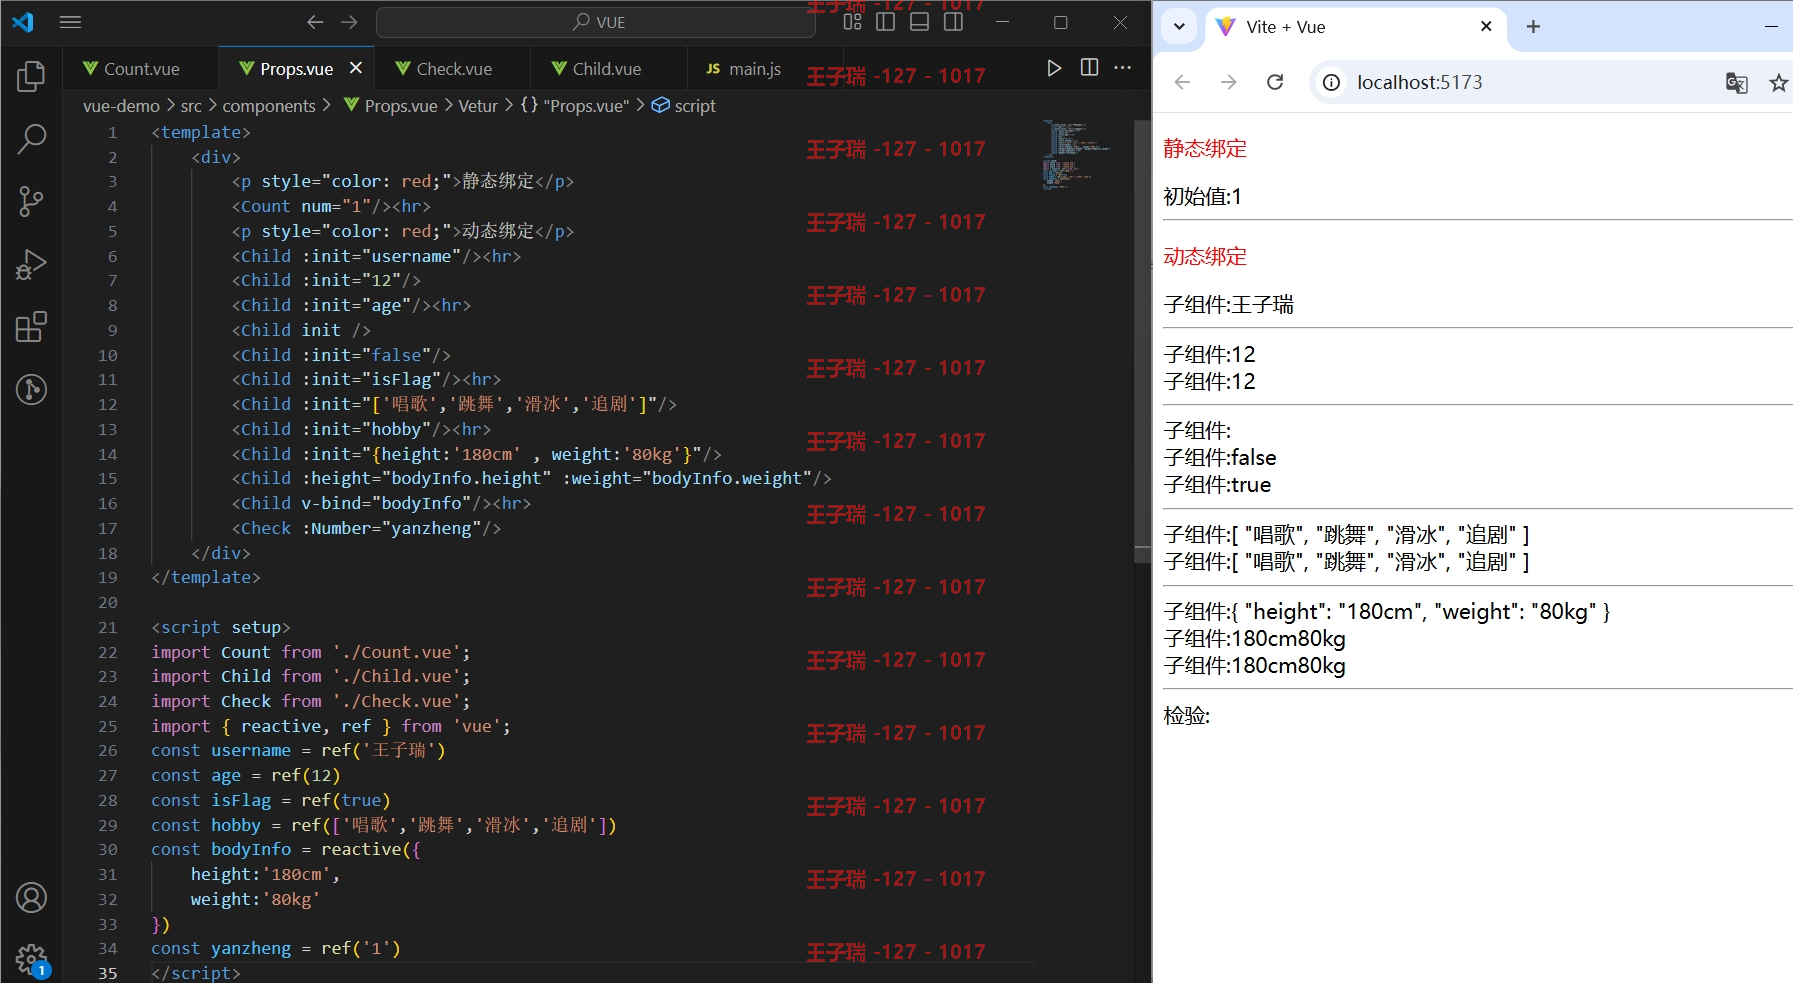The image size is (1793, 983).
Task: Click the localhost:5173 address bar
Action: coord(1419,82)
